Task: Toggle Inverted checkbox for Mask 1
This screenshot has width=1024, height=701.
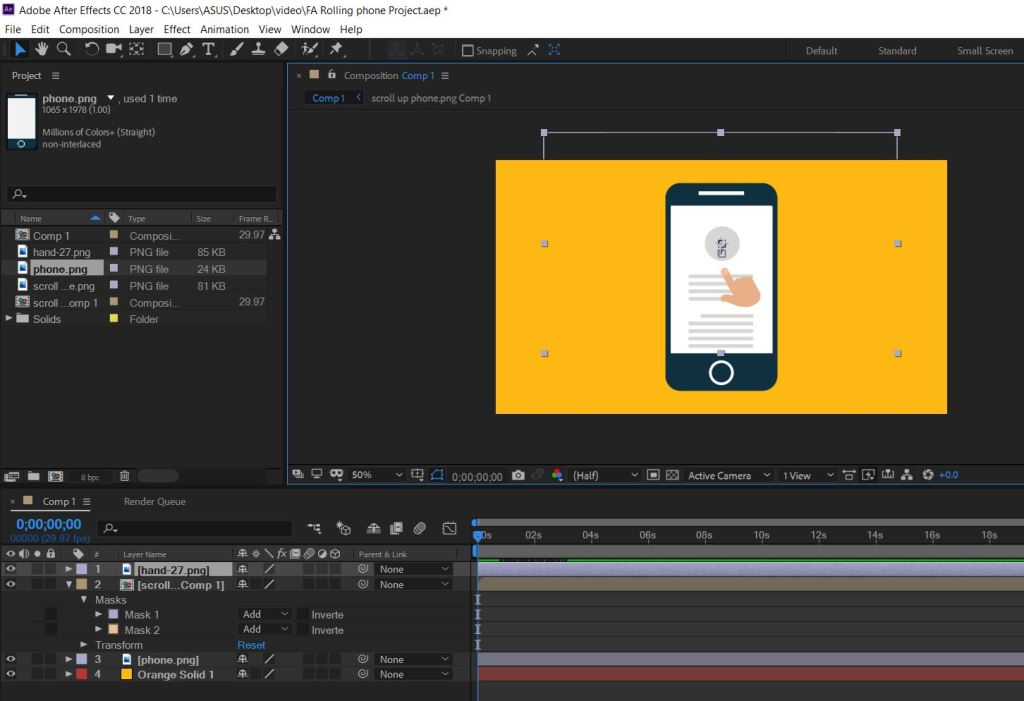Action: click(x=303, y=615)
